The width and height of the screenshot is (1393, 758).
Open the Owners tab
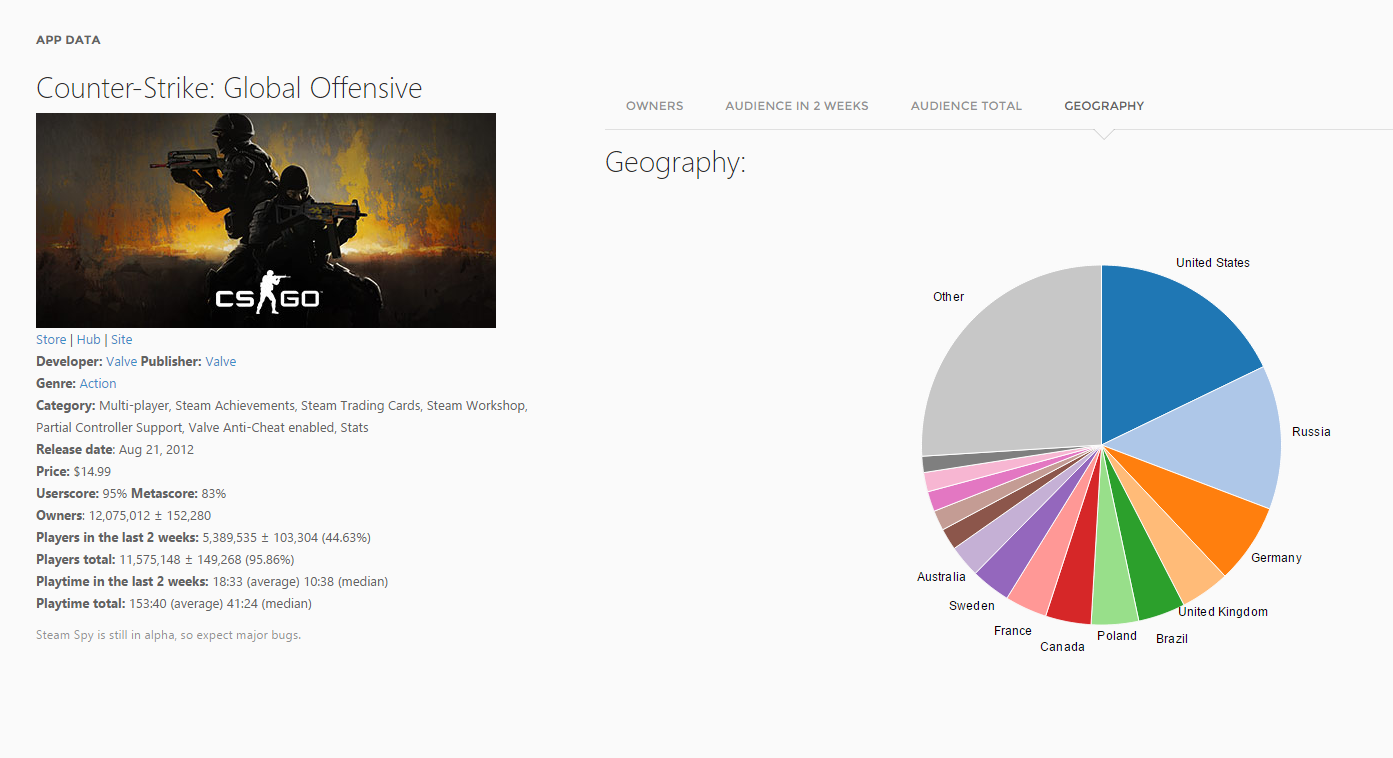[x=654, y=106]
